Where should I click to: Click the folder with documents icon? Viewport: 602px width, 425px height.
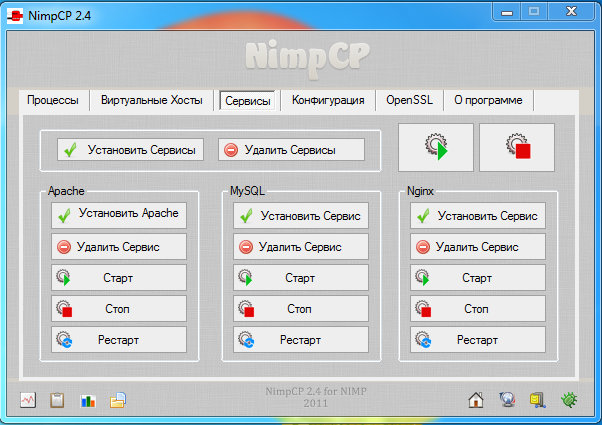[x=118, y=400]
